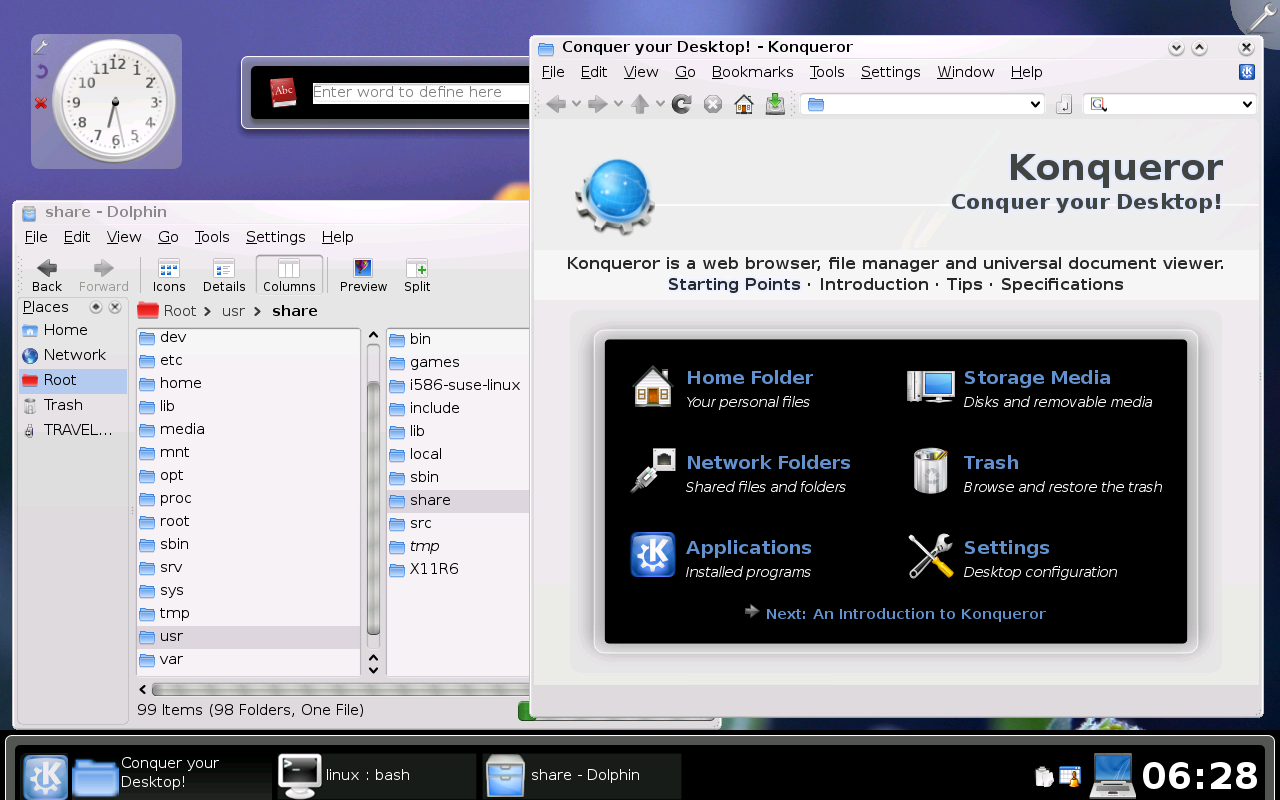
Task: Click the clear location bar icon in Konqueror
Action: click(1065, 105)
